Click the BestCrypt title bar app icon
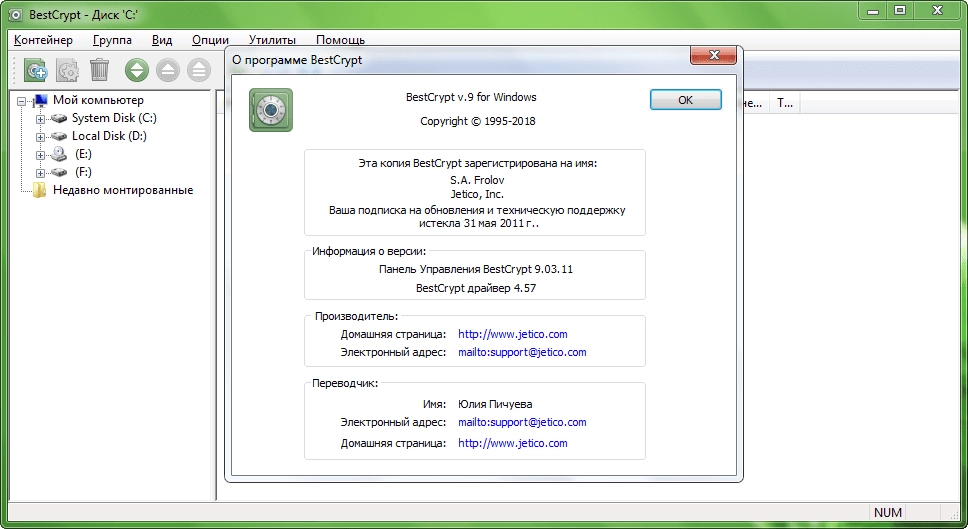This screenshot has height=529, width=968. click(15, 14)
